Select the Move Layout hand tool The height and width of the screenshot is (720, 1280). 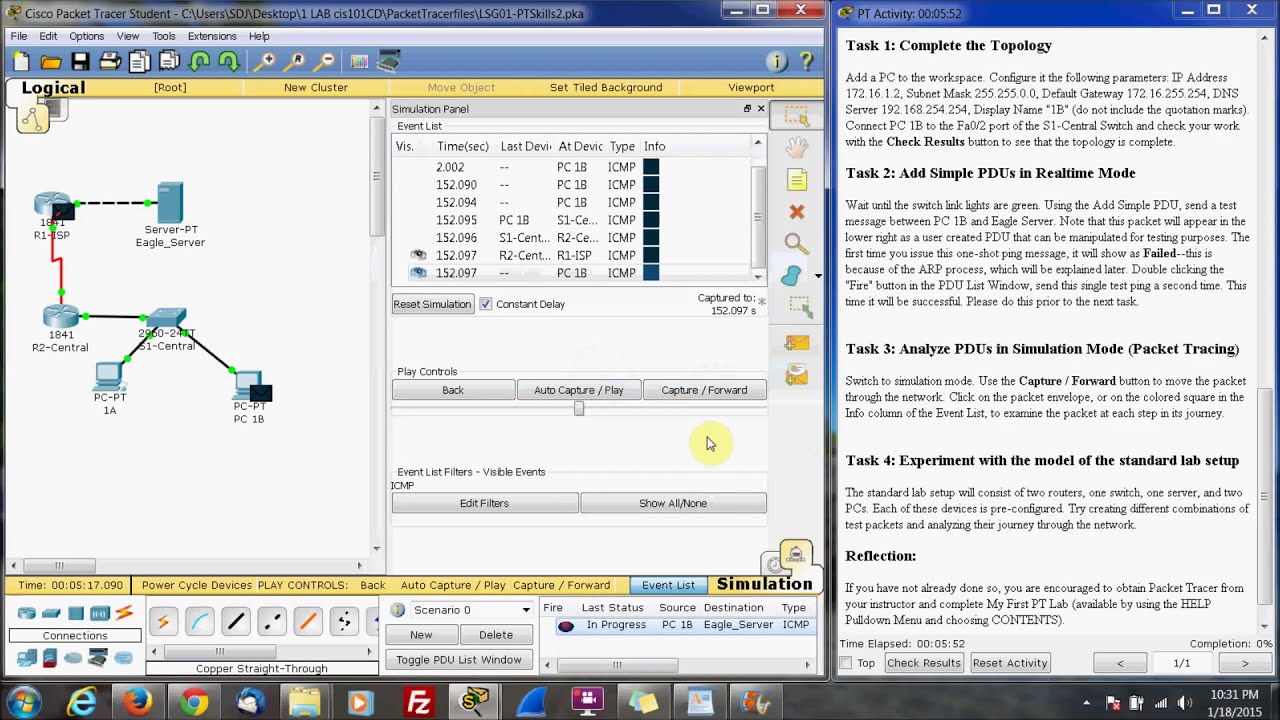pos(797,148)
